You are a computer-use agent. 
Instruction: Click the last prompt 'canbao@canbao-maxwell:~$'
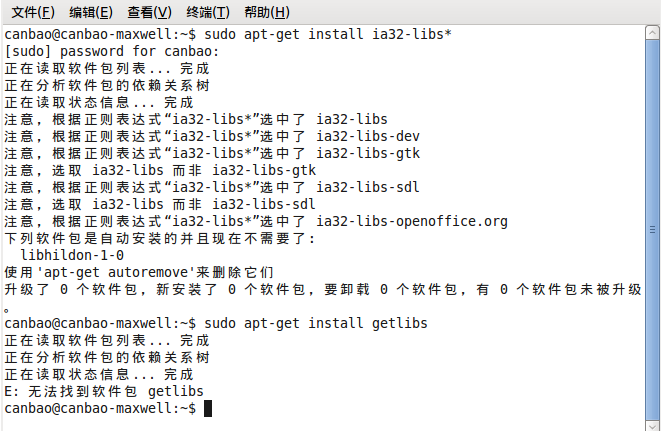pyautogui.click(x=100, y=408)
